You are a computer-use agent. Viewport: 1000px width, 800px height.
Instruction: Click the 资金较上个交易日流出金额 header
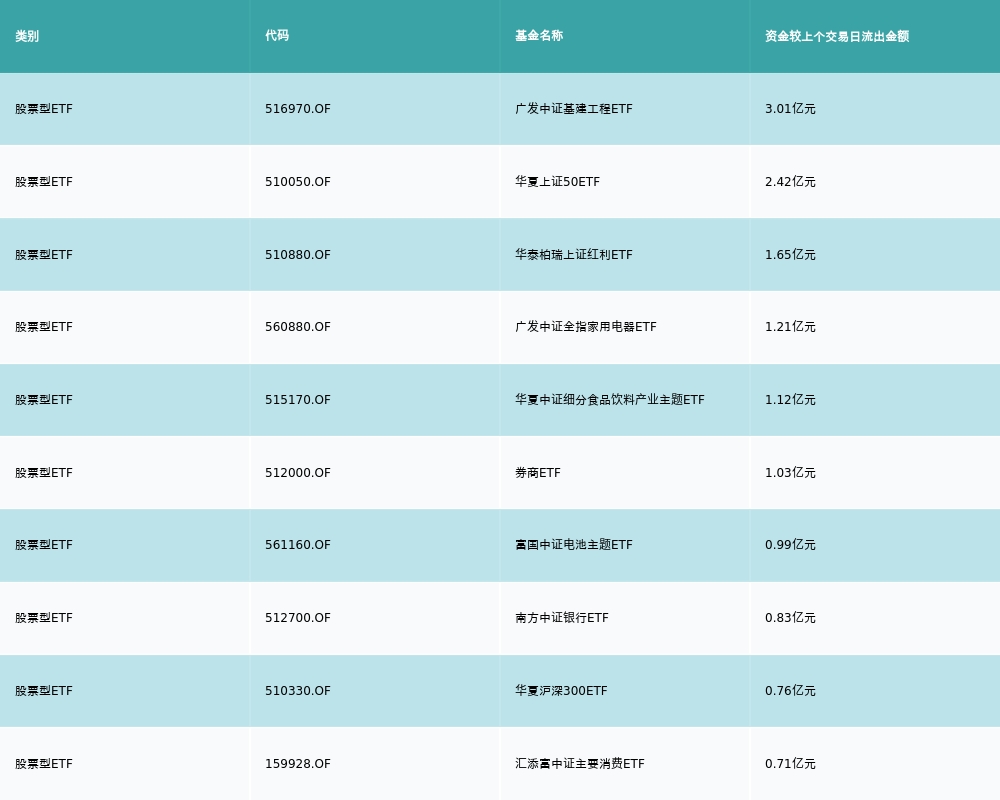(x=837, y=36)
